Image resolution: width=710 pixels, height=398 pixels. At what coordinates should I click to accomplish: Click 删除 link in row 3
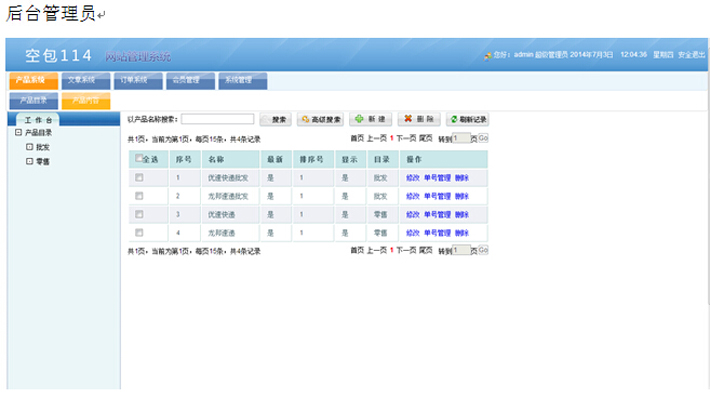(x=462, y=215)
